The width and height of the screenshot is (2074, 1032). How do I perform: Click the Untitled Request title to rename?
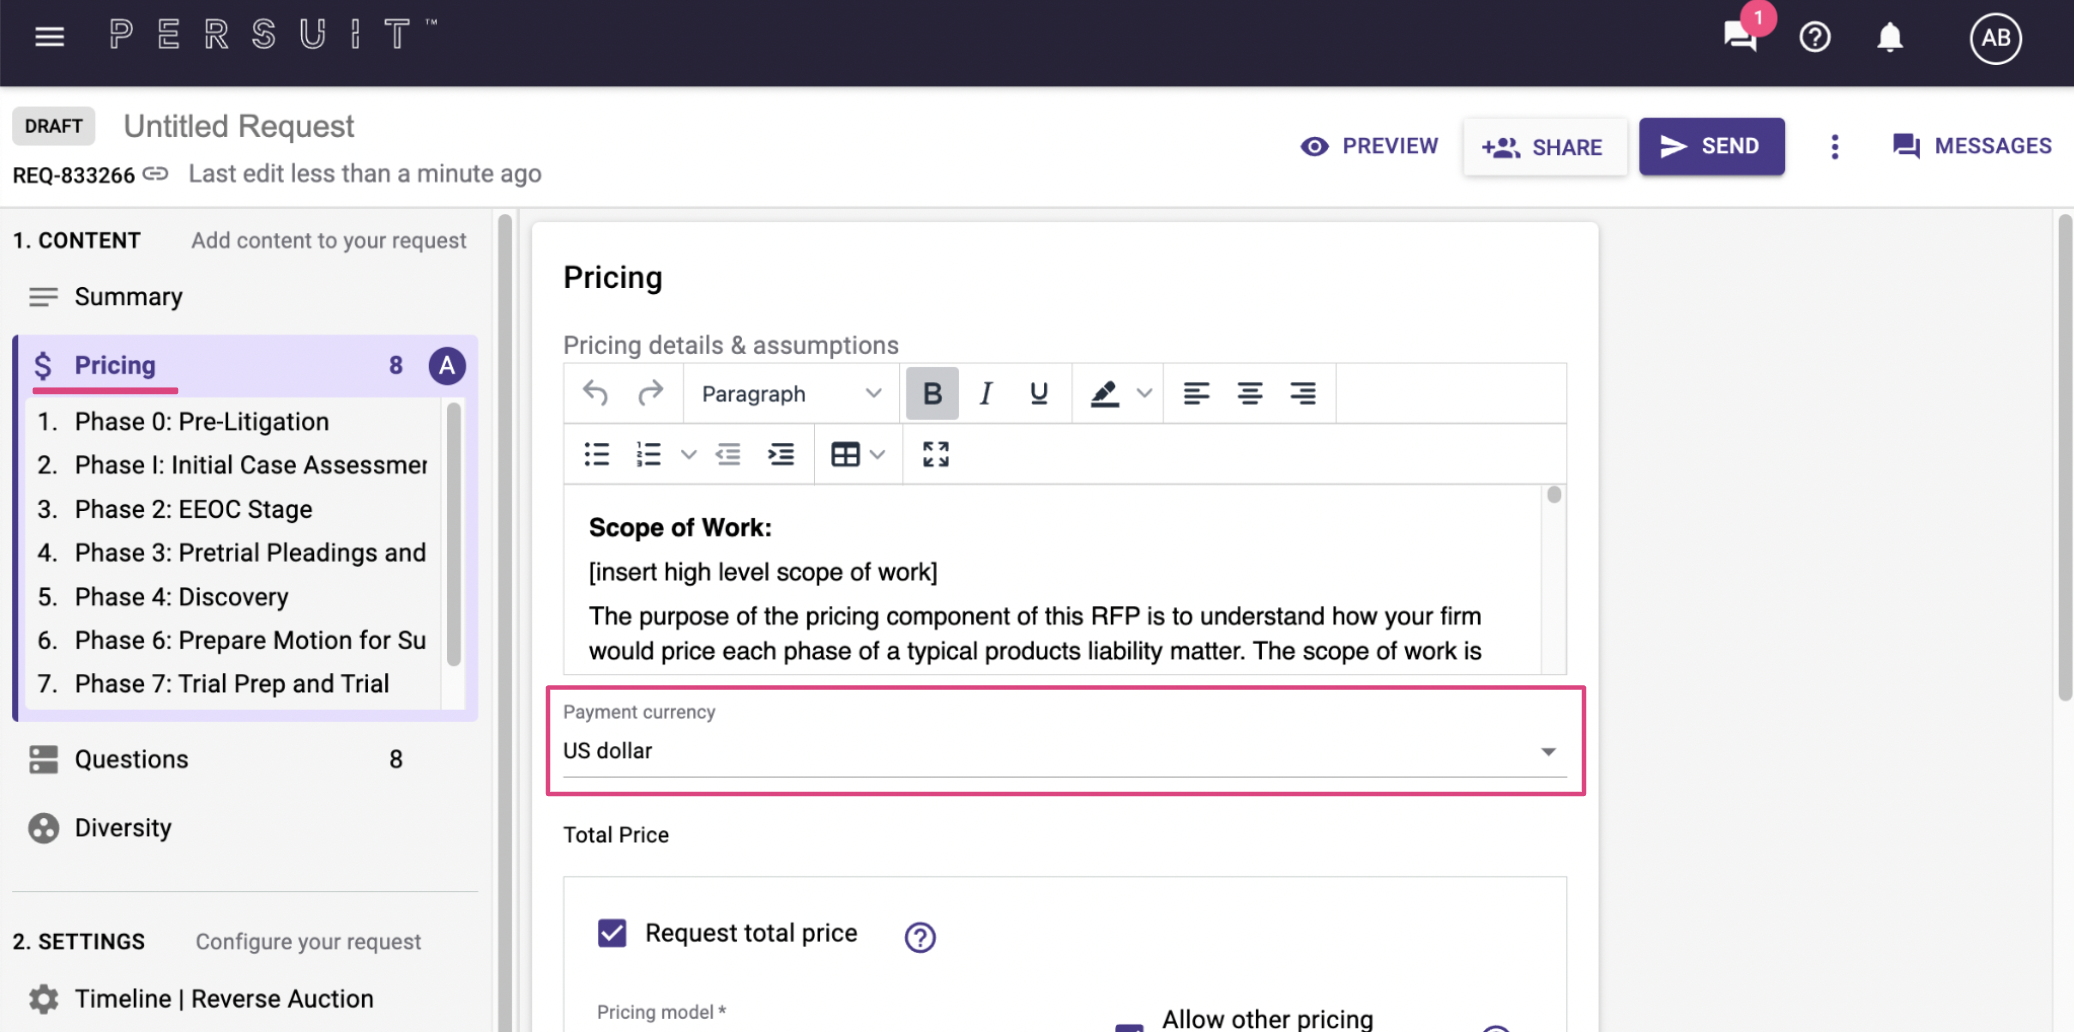[x=238, y=126]
